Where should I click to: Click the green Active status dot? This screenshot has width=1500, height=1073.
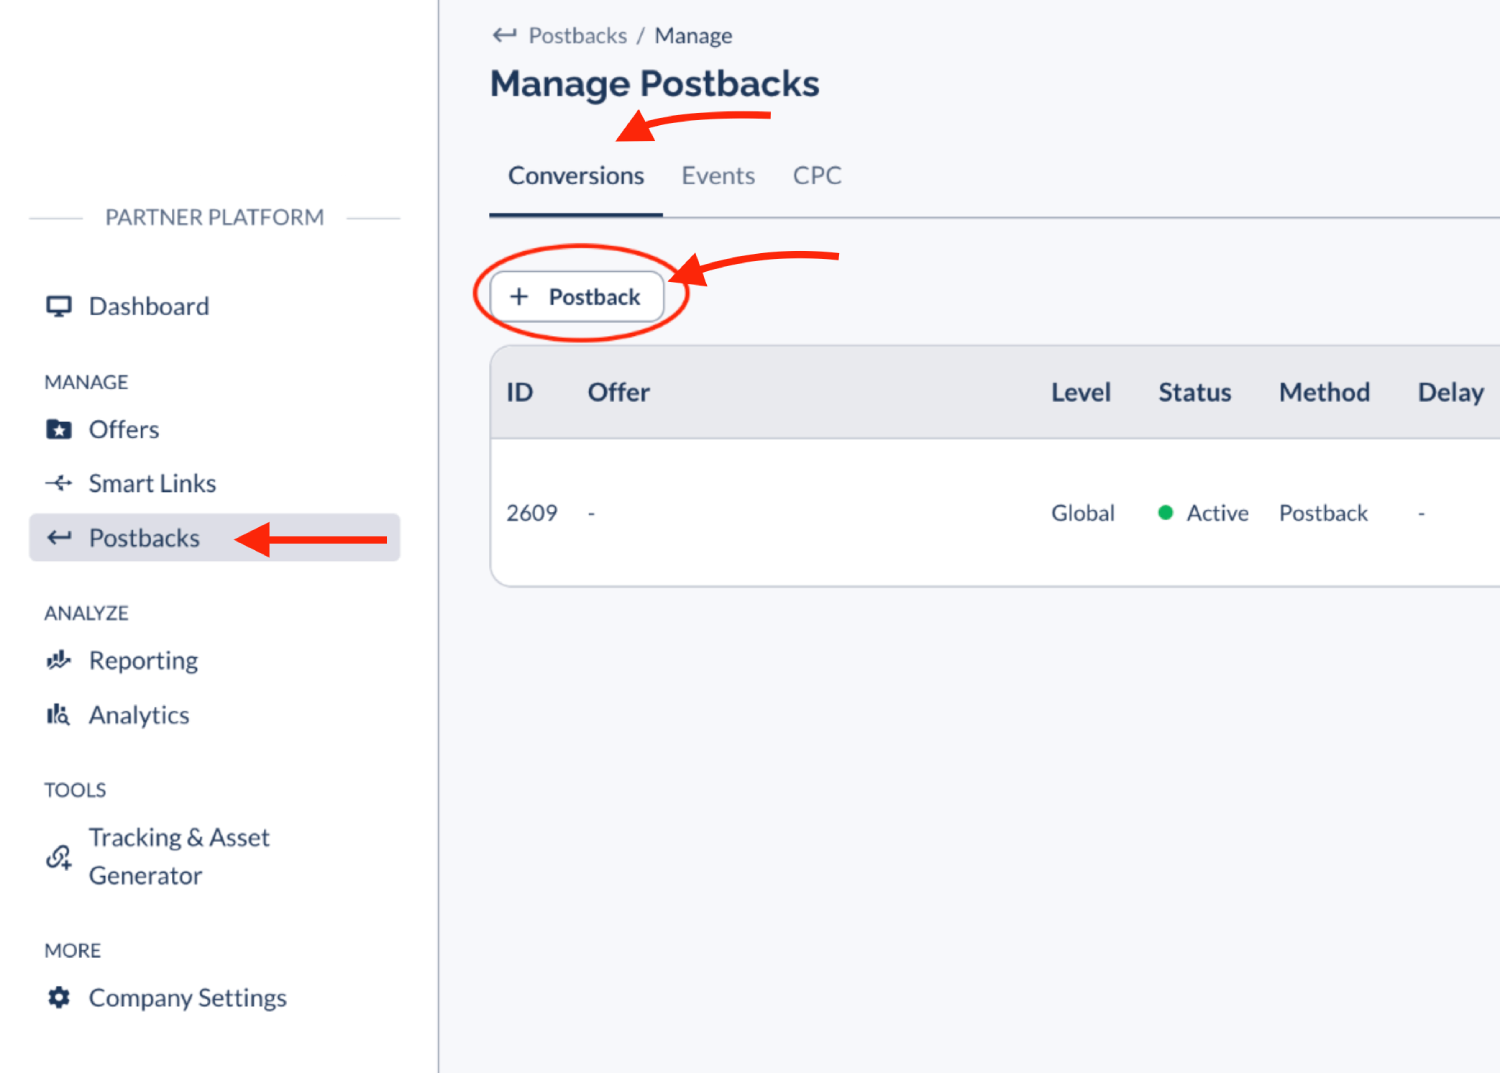[x=1165, y=513]
